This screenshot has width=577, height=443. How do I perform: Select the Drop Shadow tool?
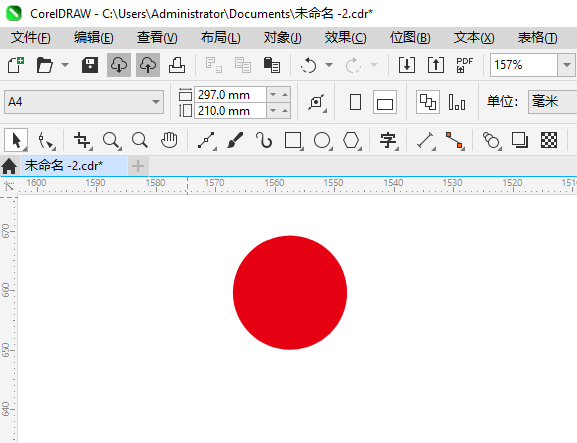[x=520, y=140]
